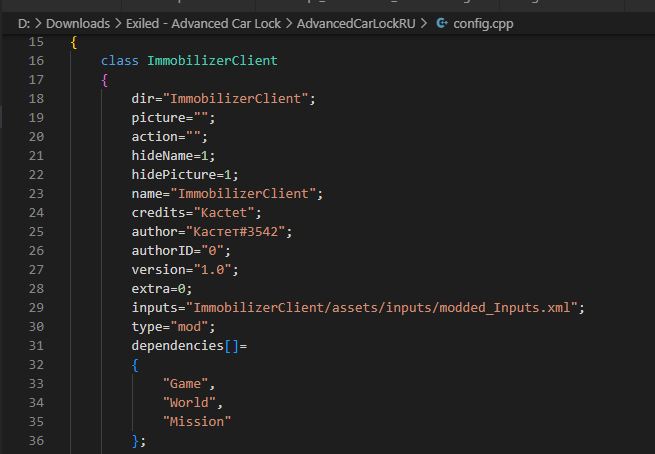Click line number 16 in the gutter
Image resolution: width=655 pixels, height=454 pixels.
click(36, 61)
